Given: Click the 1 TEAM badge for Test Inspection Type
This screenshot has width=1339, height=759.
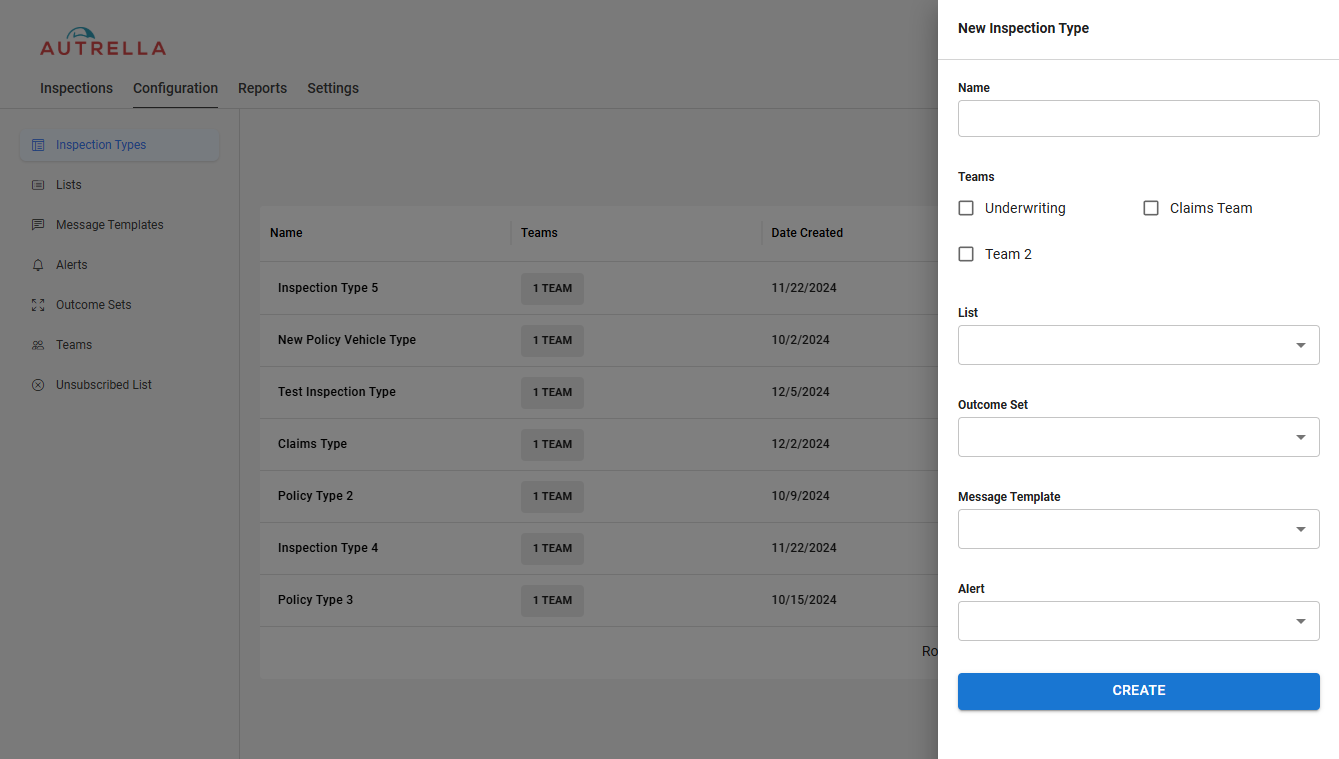Looking at the screenshot, I should coord(552,392).
